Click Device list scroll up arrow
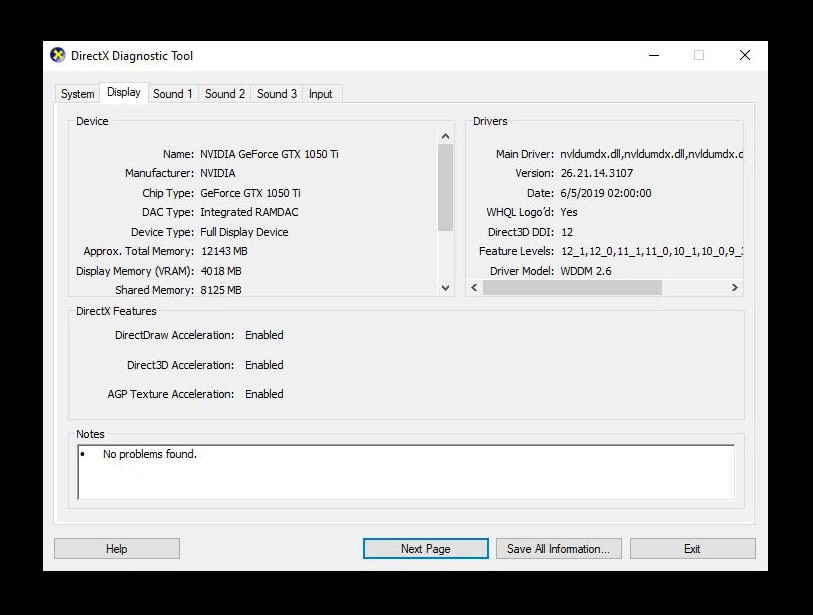The width and height of the screenshot is (813, 615). tap(445, 136)
